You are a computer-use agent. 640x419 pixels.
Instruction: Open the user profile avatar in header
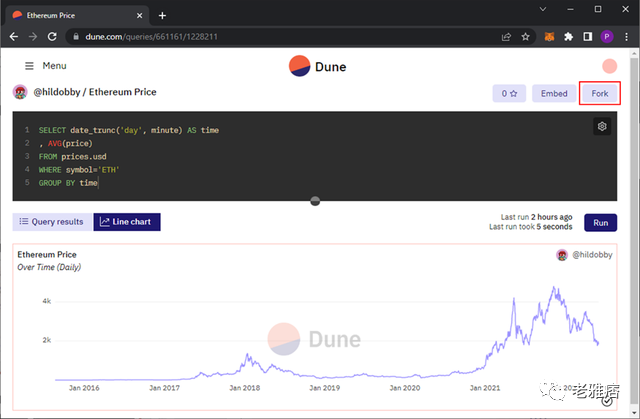(x=609, y=66)
